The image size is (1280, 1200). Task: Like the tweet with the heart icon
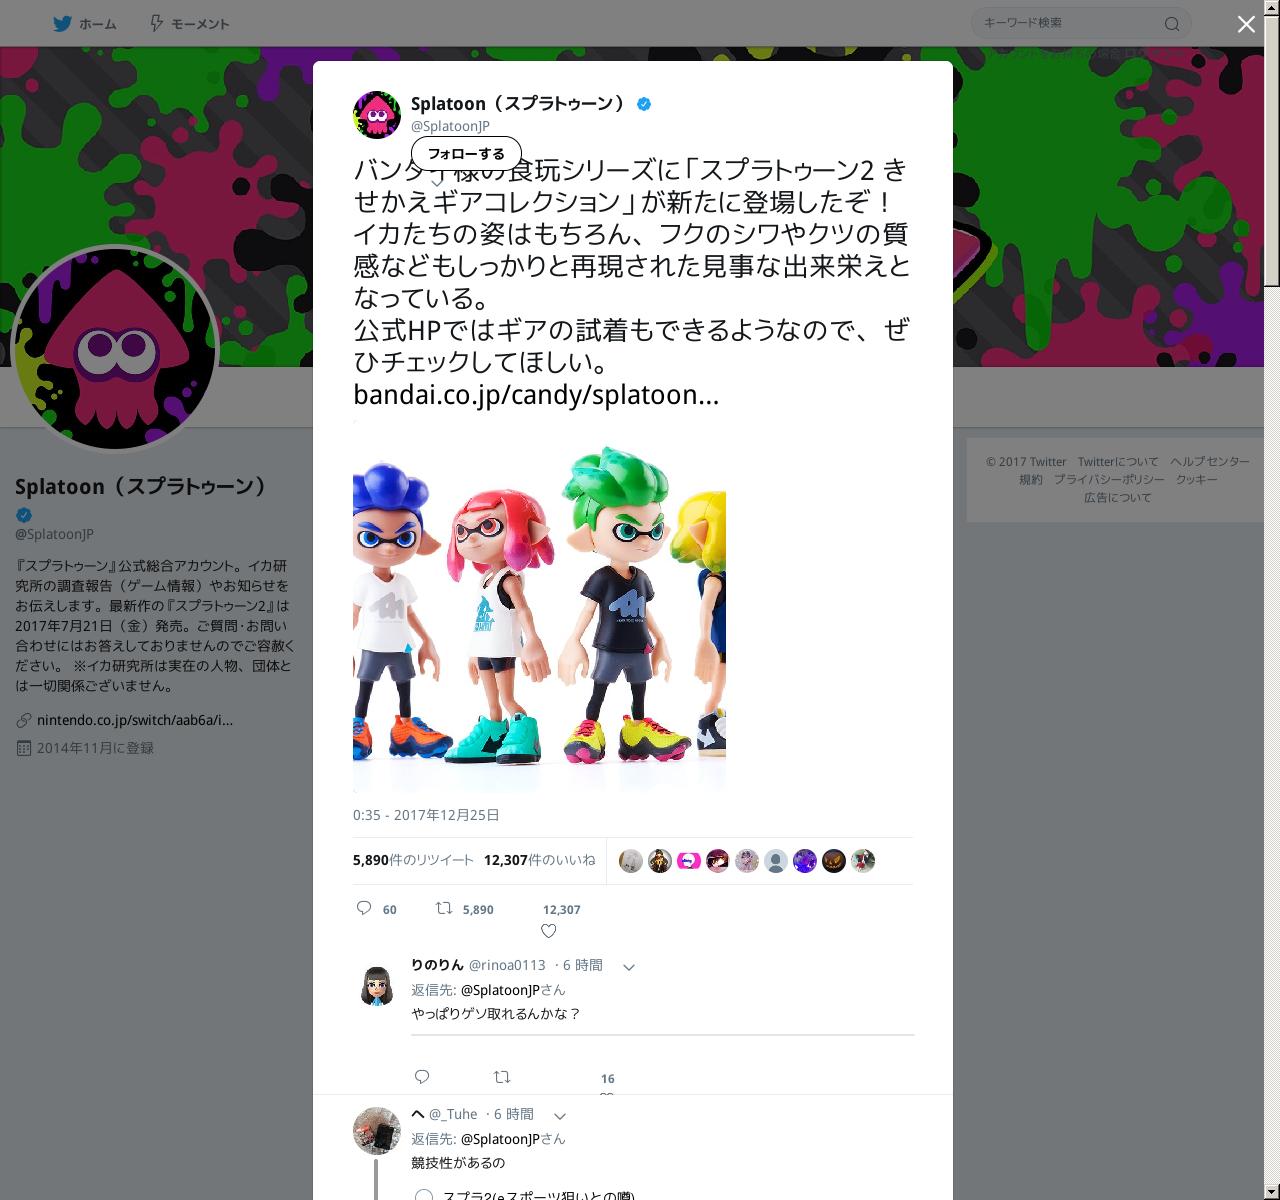pyautogui.click(x=548, y=931)
